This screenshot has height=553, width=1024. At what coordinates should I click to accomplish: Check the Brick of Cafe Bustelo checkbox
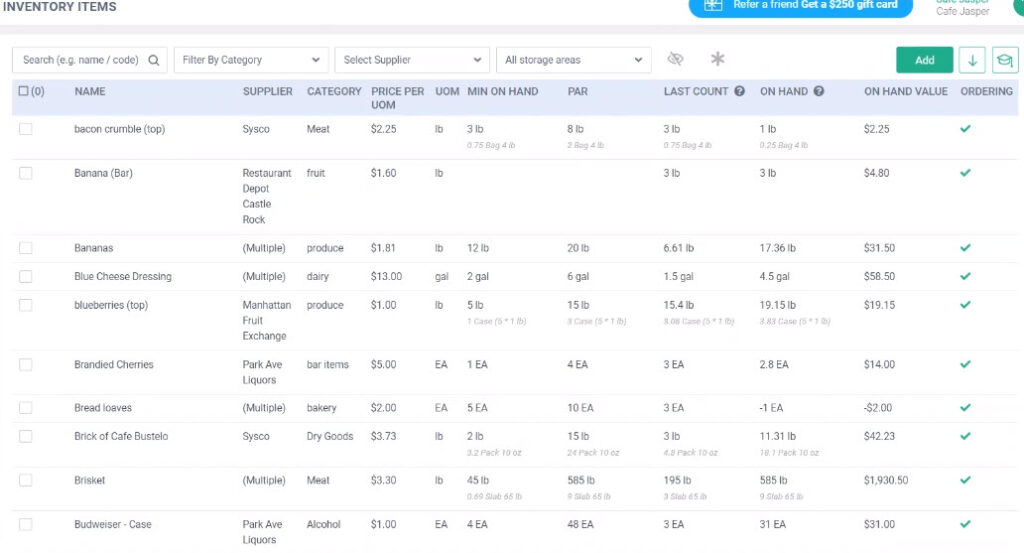point(25,436)
